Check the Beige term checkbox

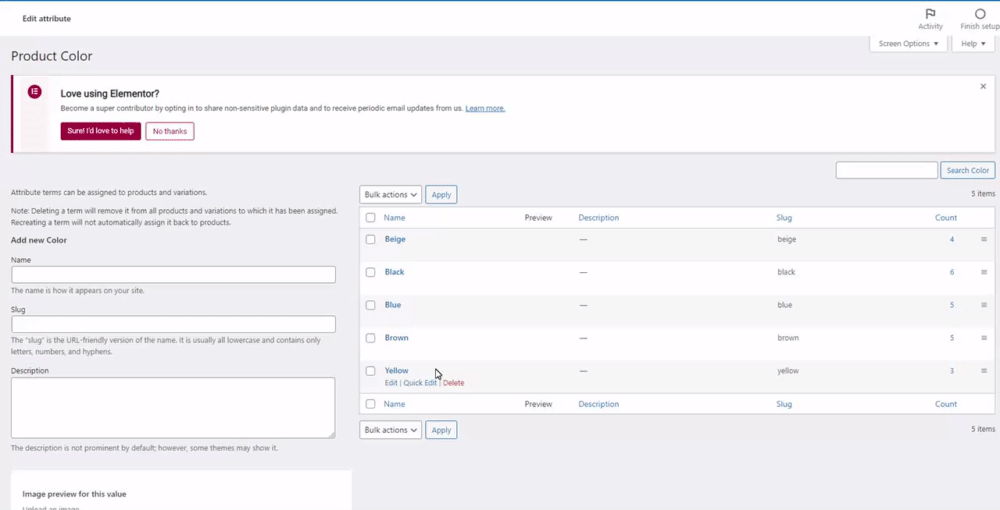[370, 240]
